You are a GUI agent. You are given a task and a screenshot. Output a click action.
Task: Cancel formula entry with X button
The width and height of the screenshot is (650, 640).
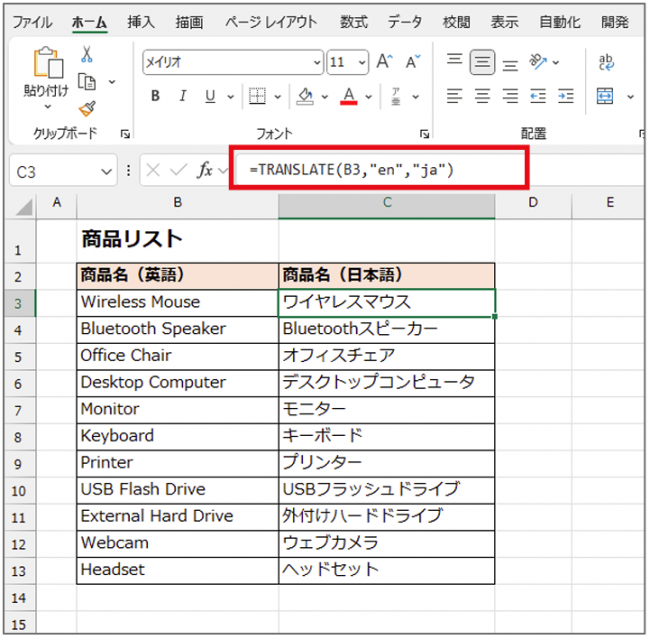coord(153,170)
